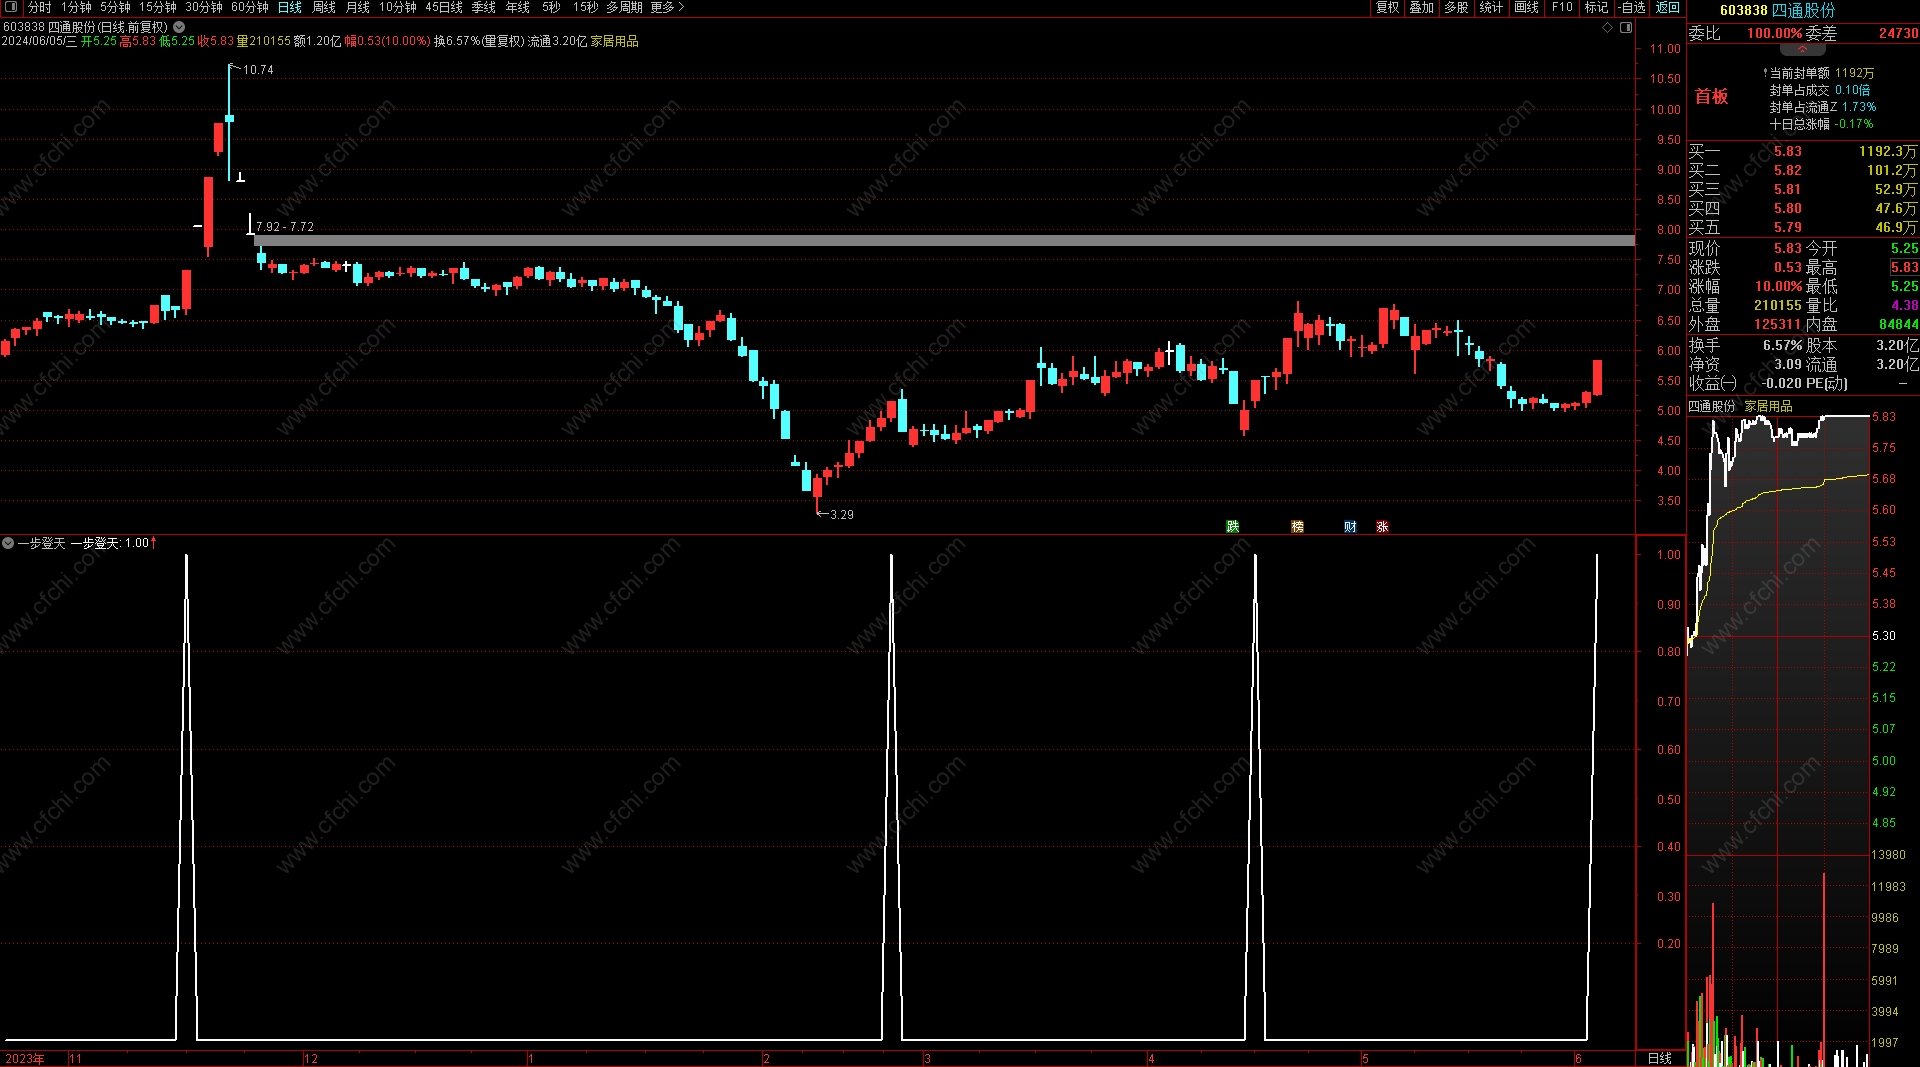This screenshot has height=1067, width=1920.
Task: Click the green 跌 event marker
Action: 1233,526
